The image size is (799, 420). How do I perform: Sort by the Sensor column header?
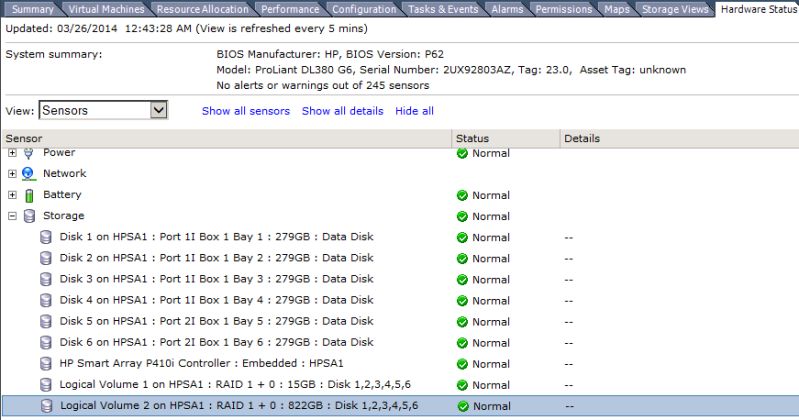(x=226, y=139)
